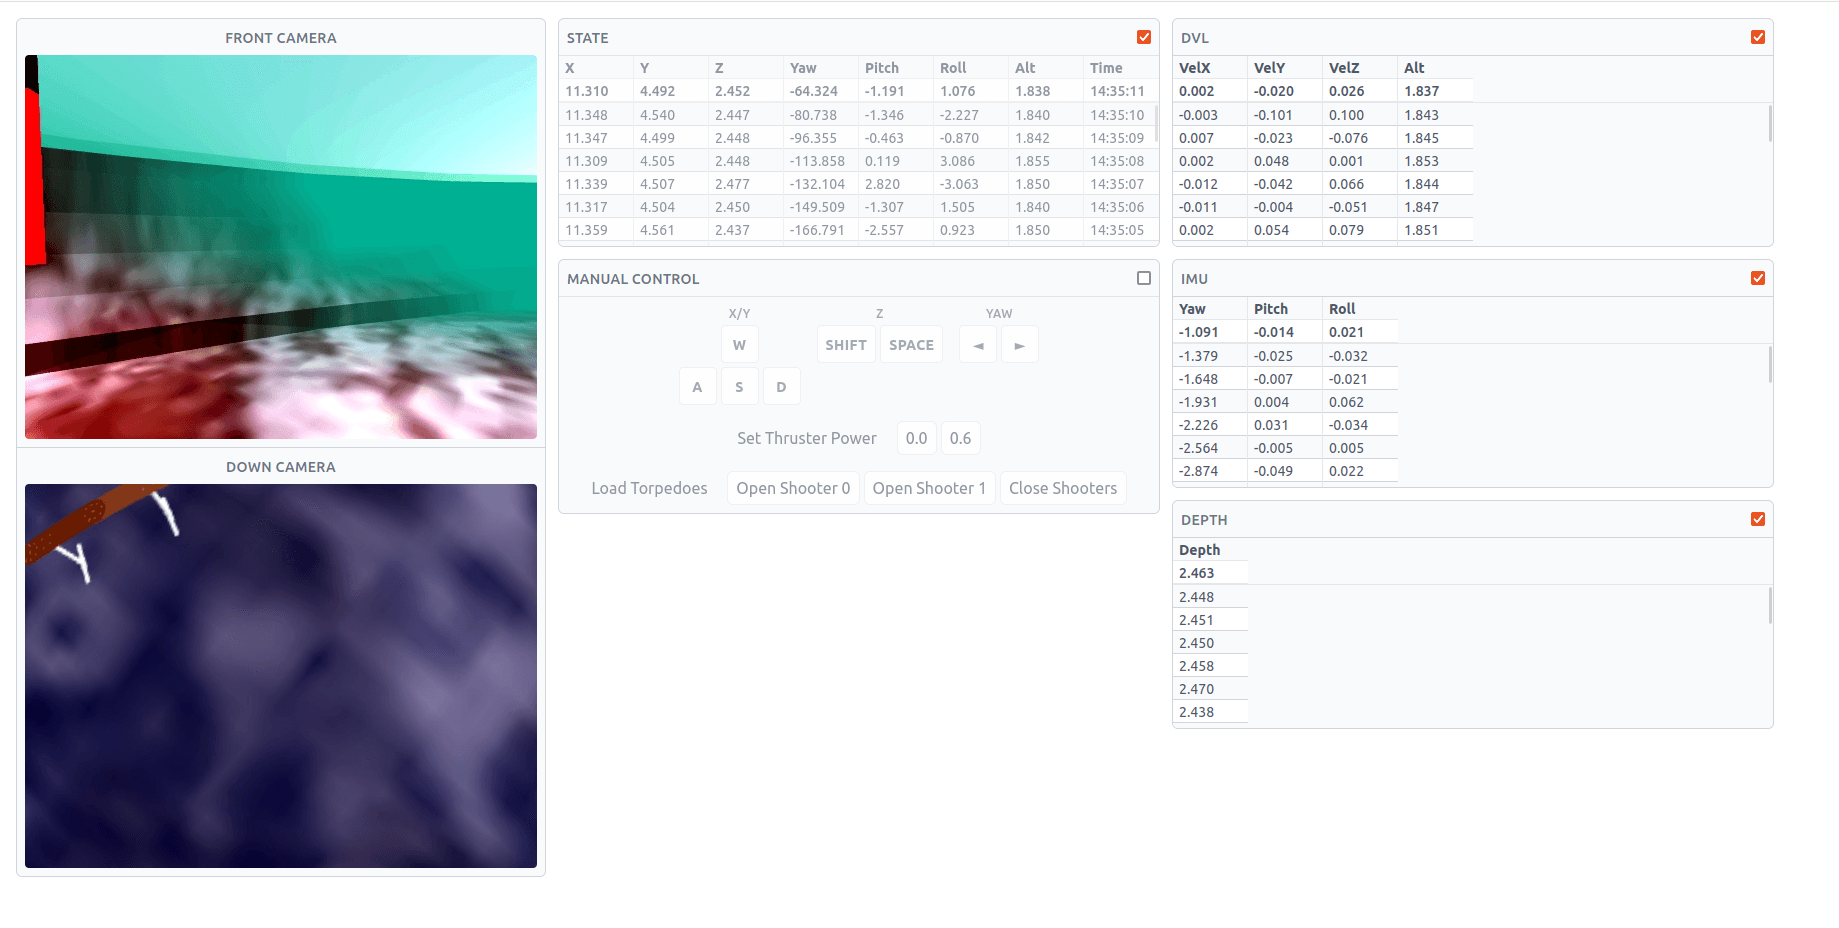This screenshot has width=1839, height=928.
Task: Uncheck the DEPTH panel checkbox
Action: 1757,518
